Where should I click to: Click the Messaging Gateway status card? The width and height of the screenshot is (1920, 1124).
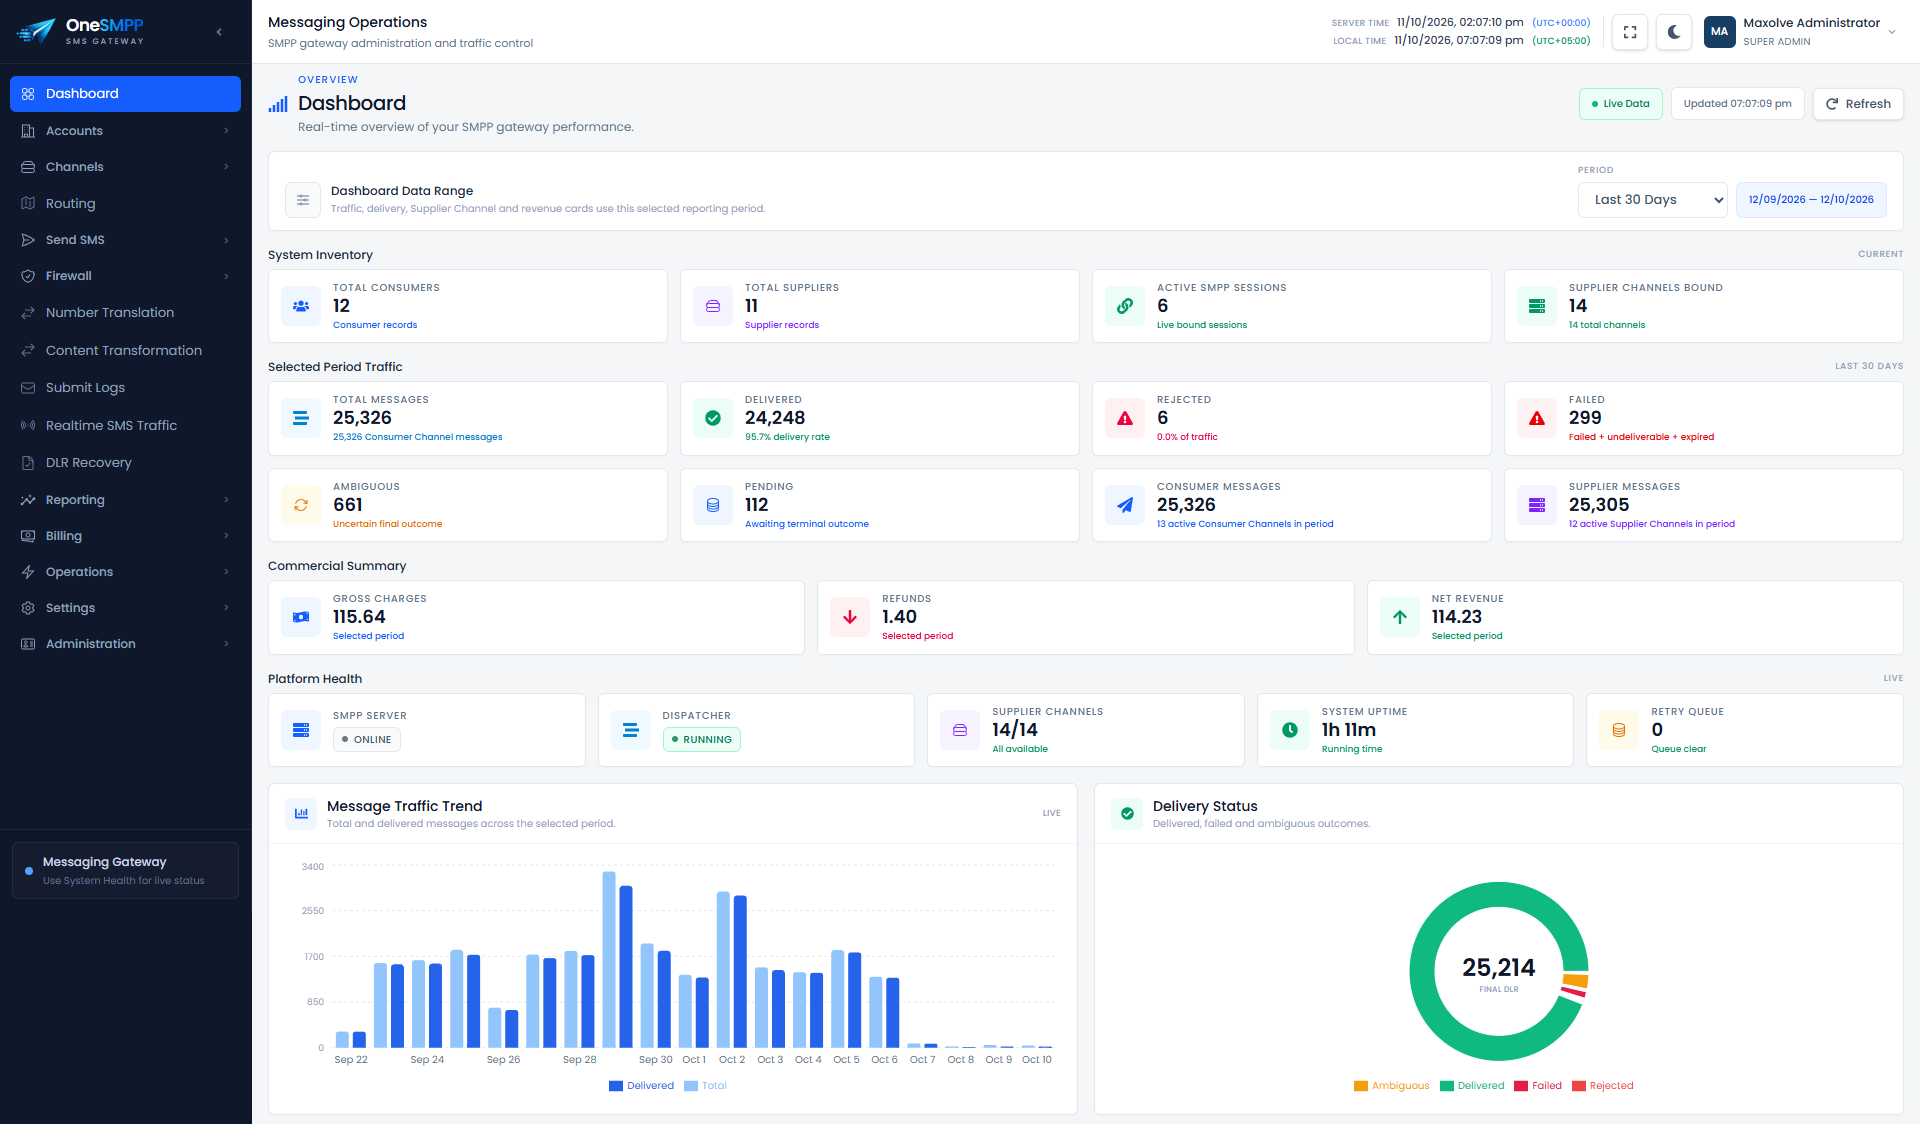point(125,870)
